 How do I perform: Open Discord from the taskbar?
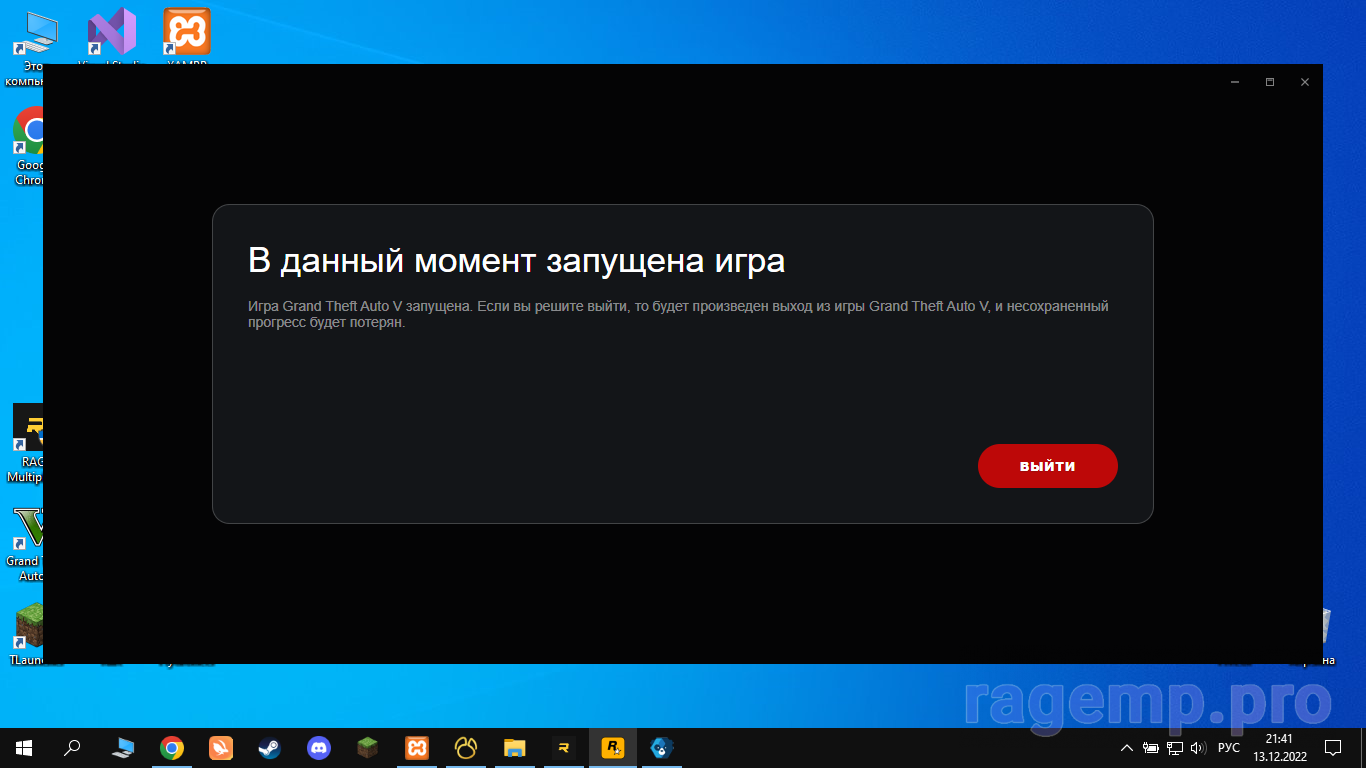(319, 747)
